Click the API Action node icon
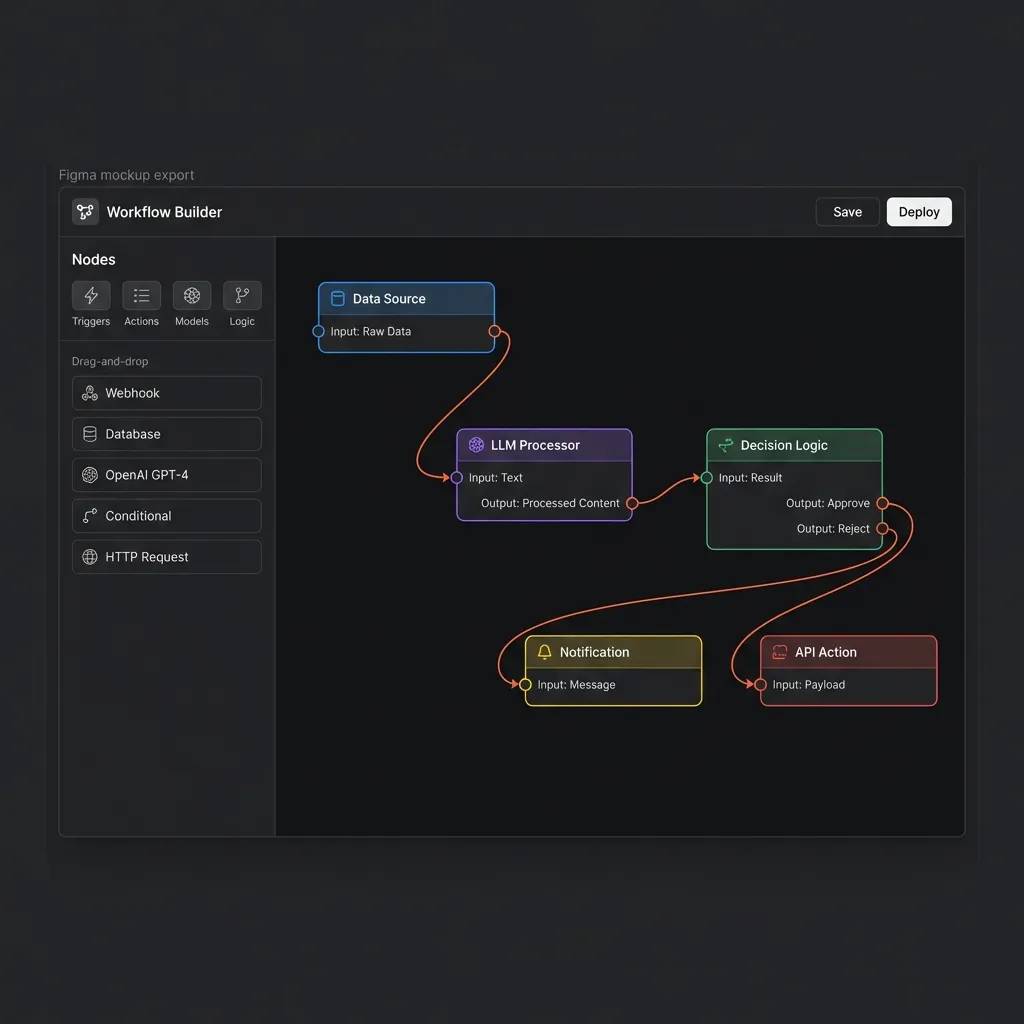This screenshot has width=1024, height=1024. [x=780, y=652]
